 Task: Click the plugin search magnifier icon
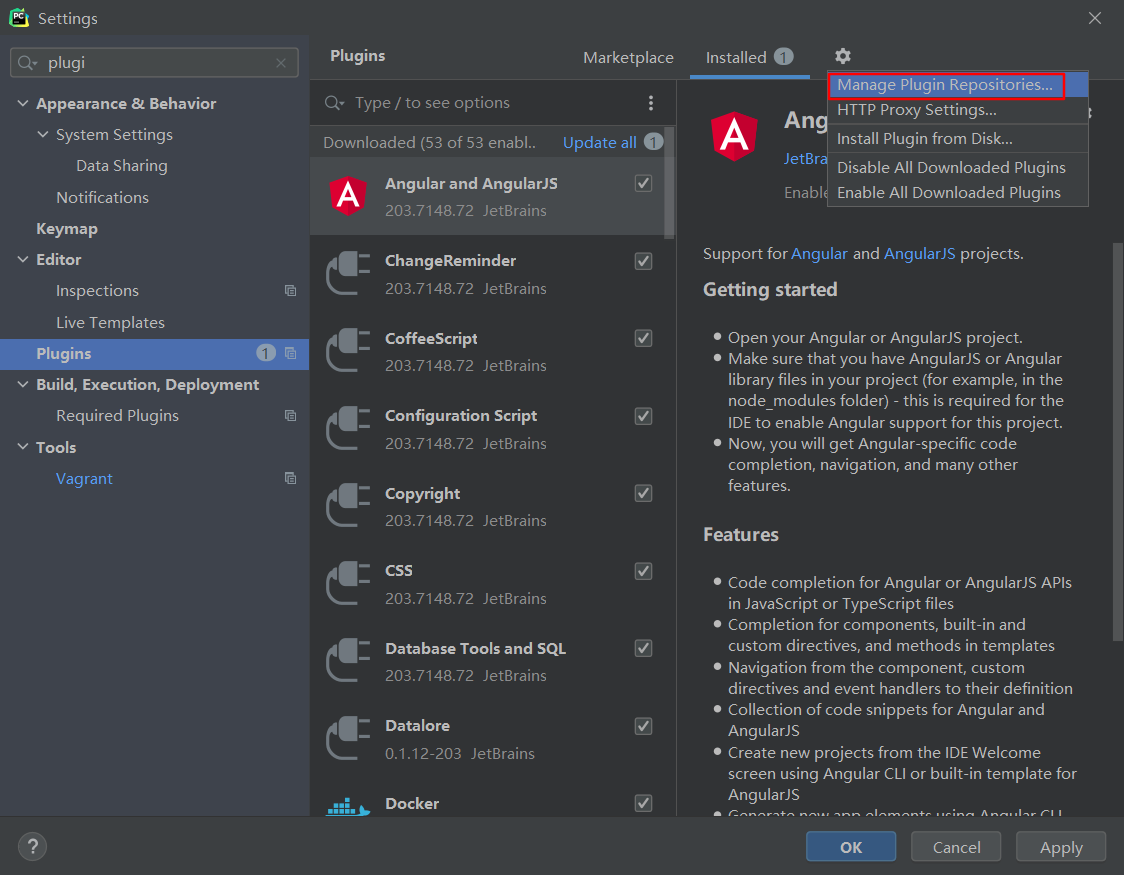pyautogui.click(x=333, y=102)
